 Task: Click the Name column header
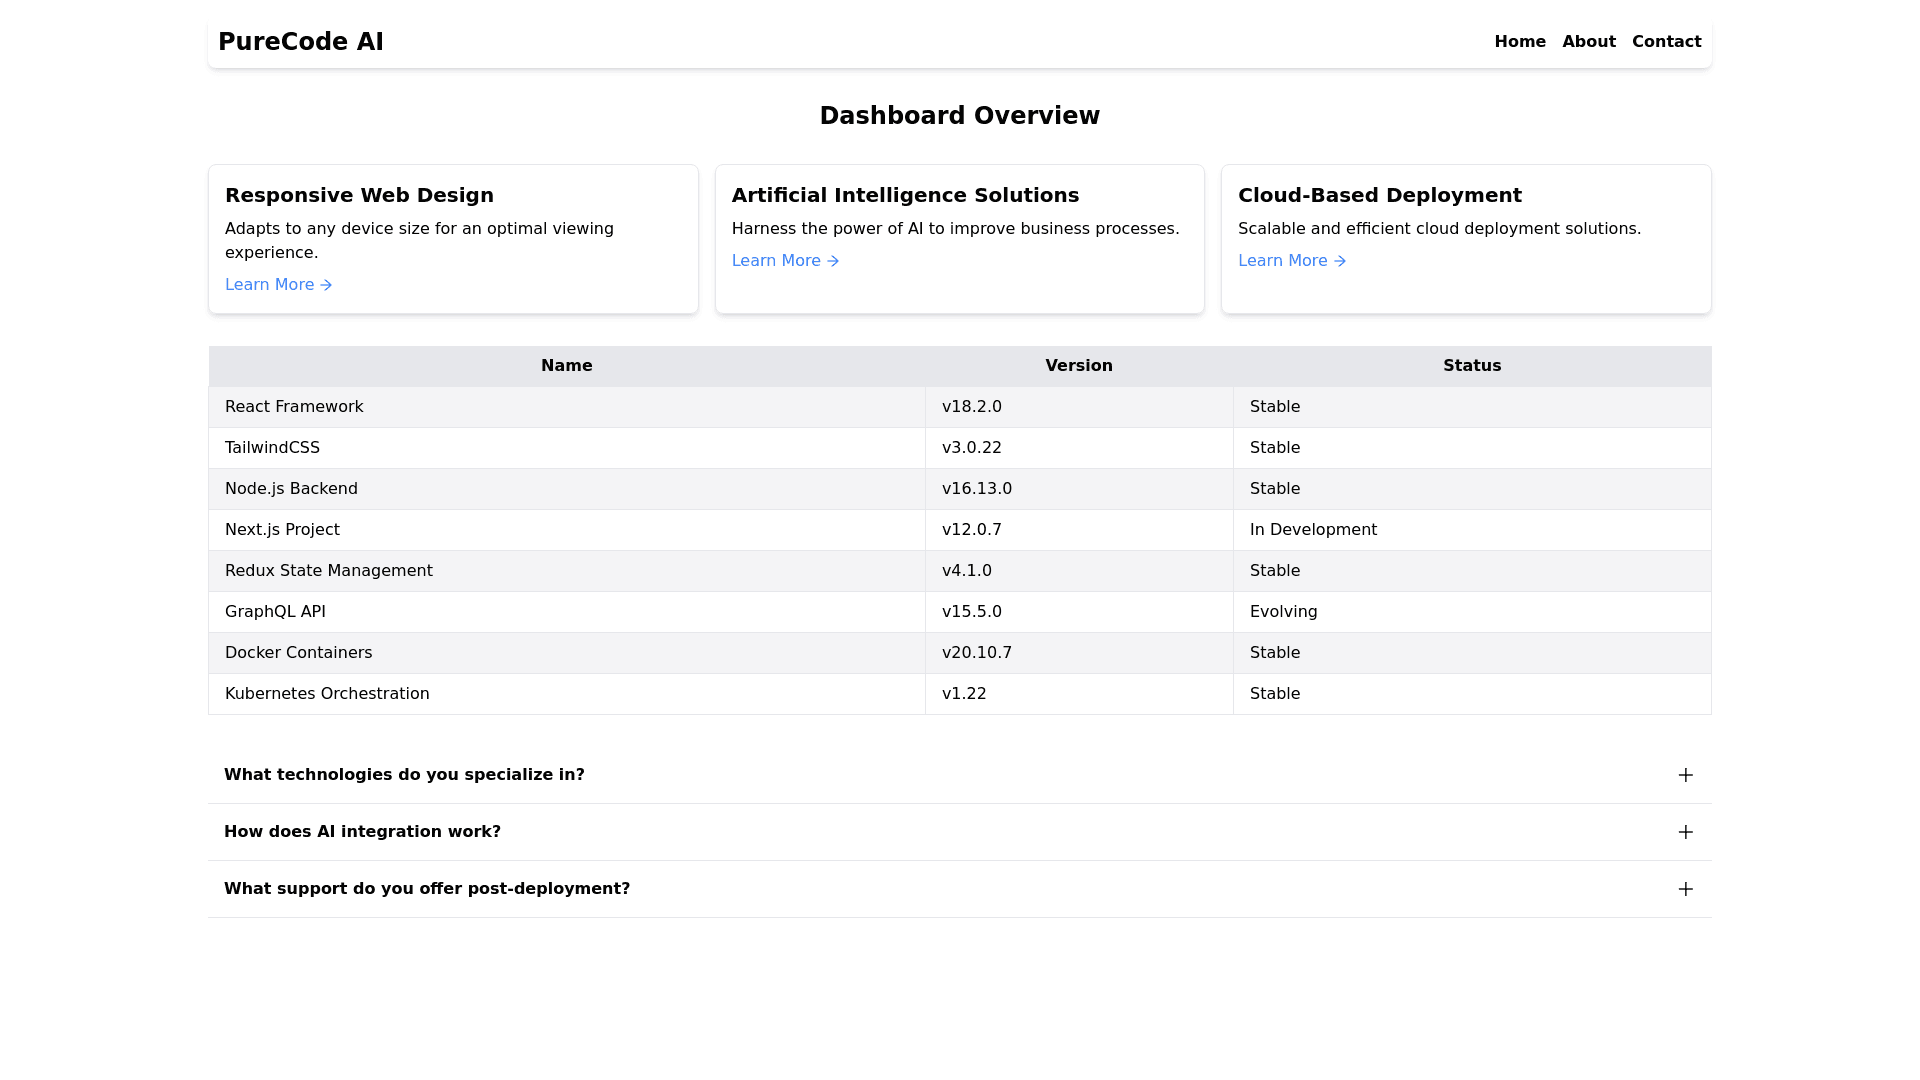pyautogui.click(x=566, y=366)
